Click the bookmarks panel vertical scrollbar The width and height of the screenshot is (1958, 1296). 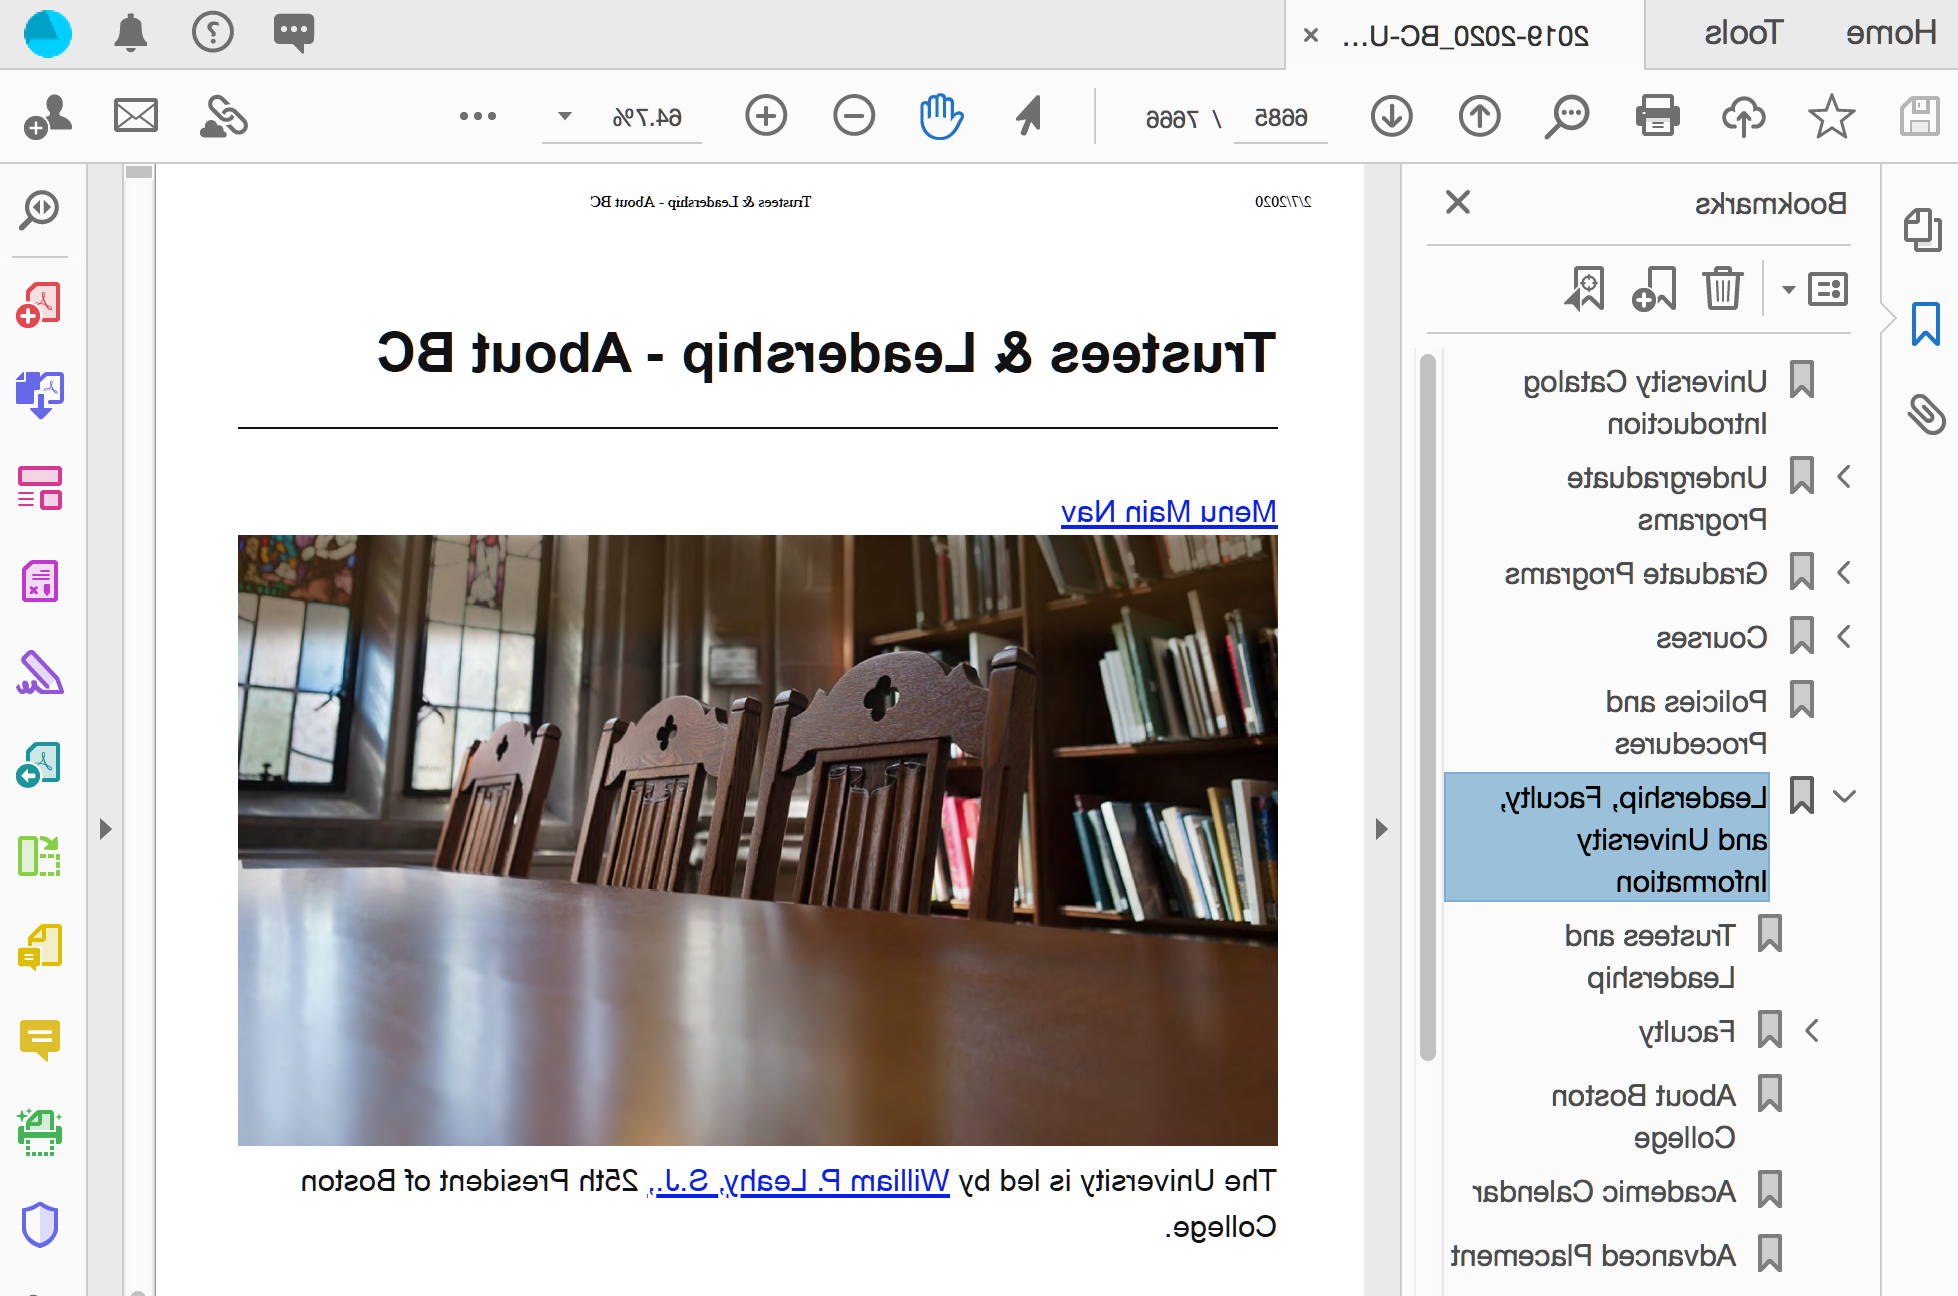point(1428,706)
